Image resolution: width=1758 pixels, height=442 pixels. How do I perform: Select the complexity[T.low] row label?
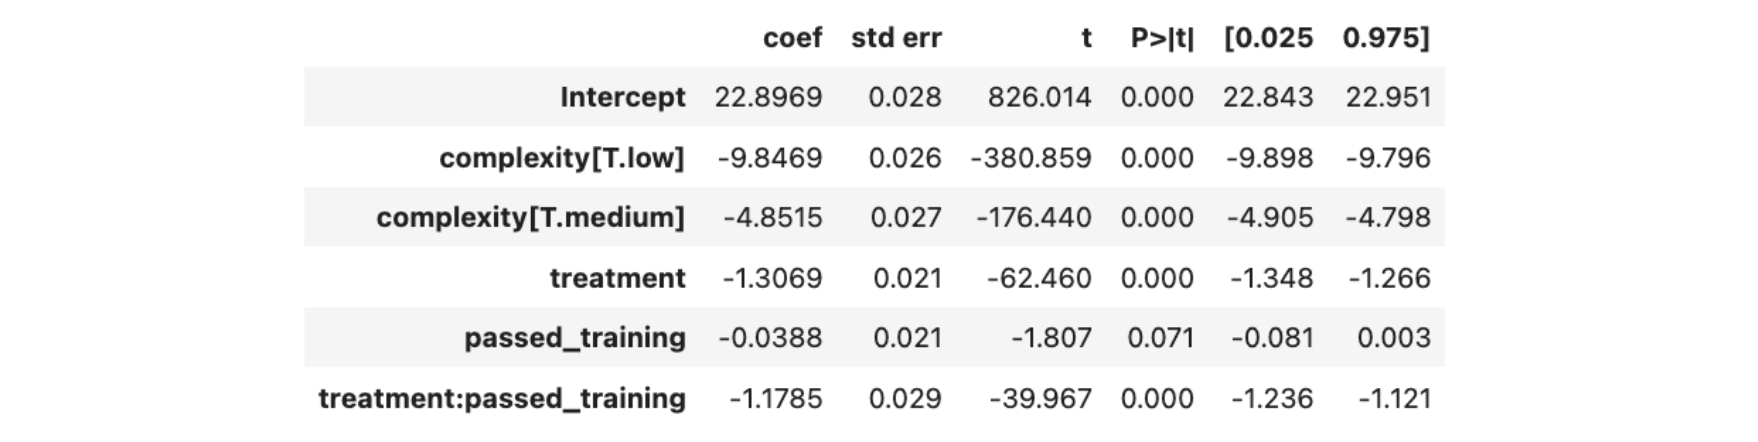562,158
